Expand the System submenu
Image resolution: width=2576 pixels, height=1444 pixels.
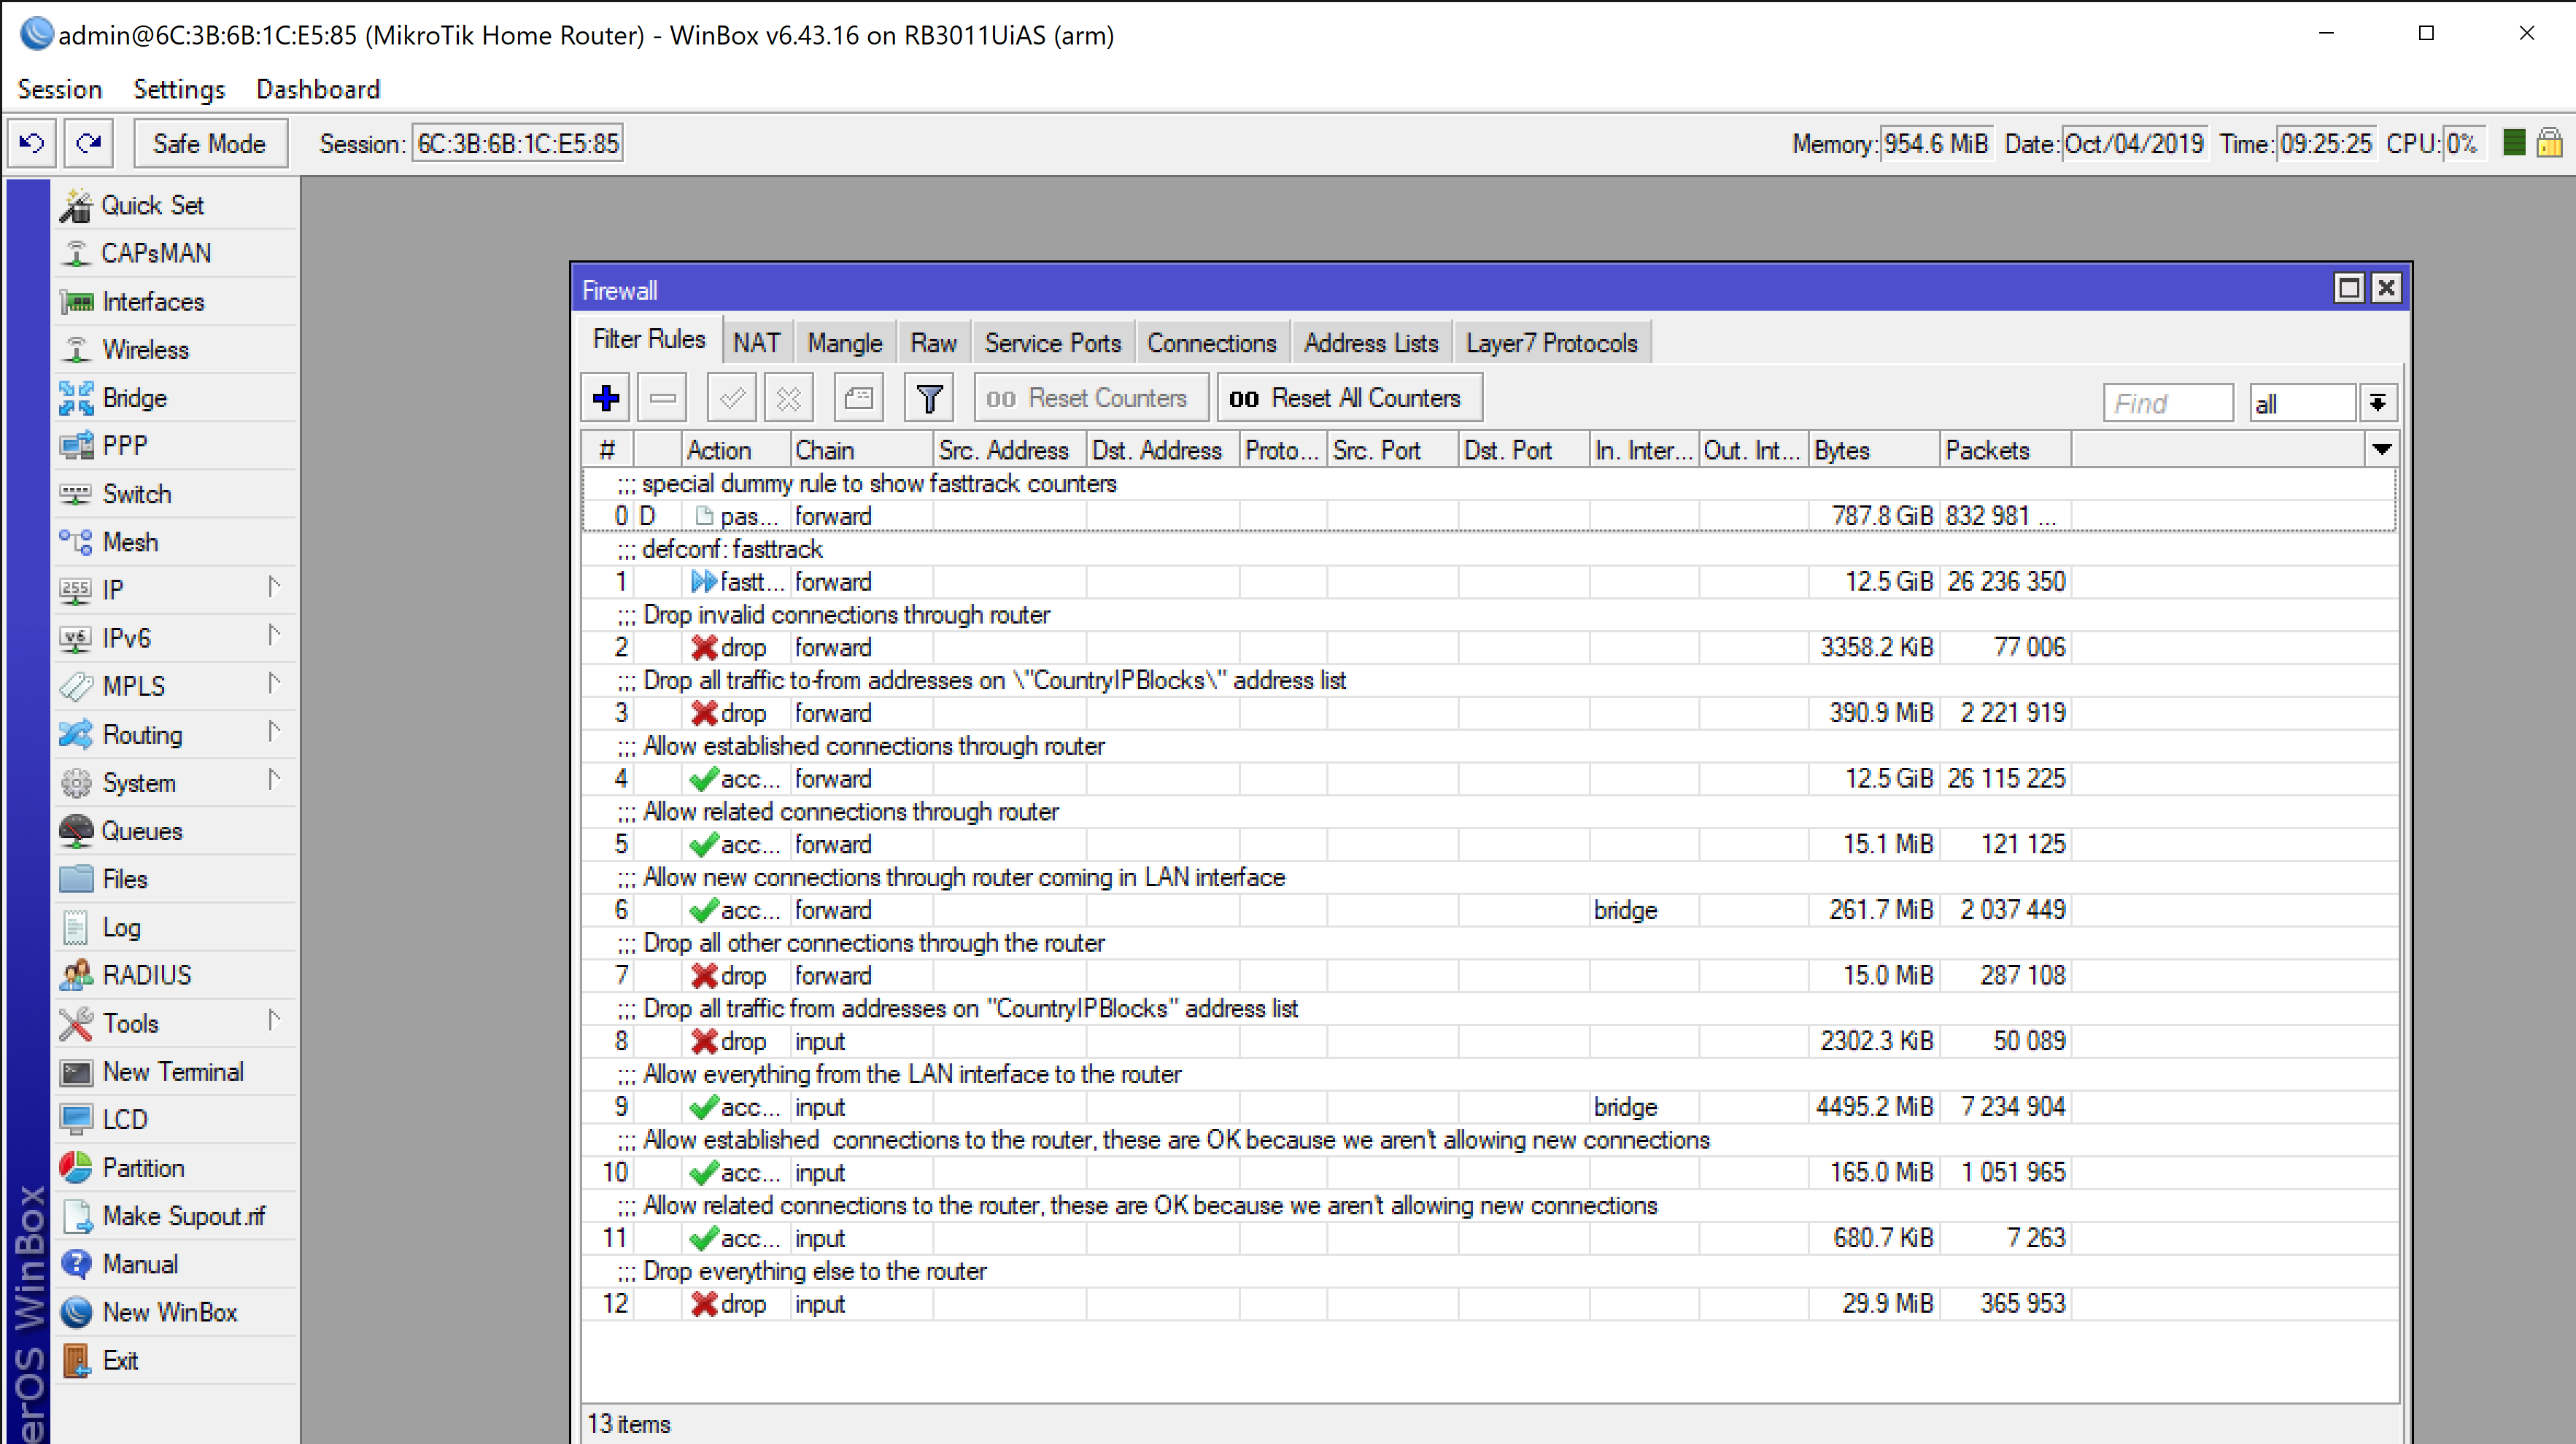[x=175, y=782]
